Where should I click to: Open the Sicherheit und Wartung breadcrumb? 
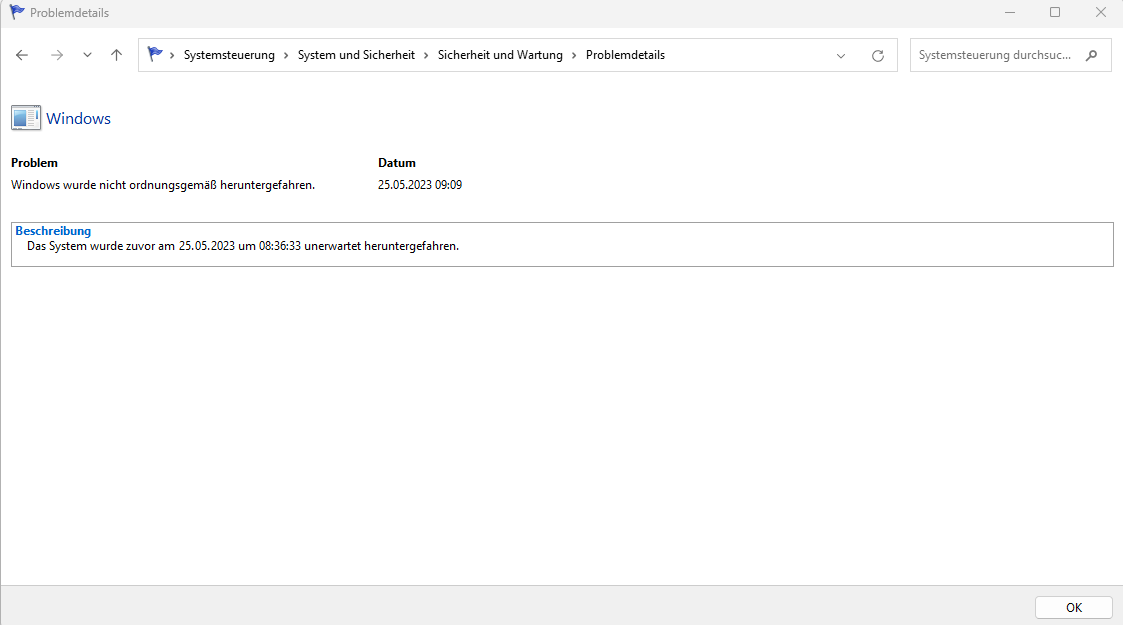[500, 55]
